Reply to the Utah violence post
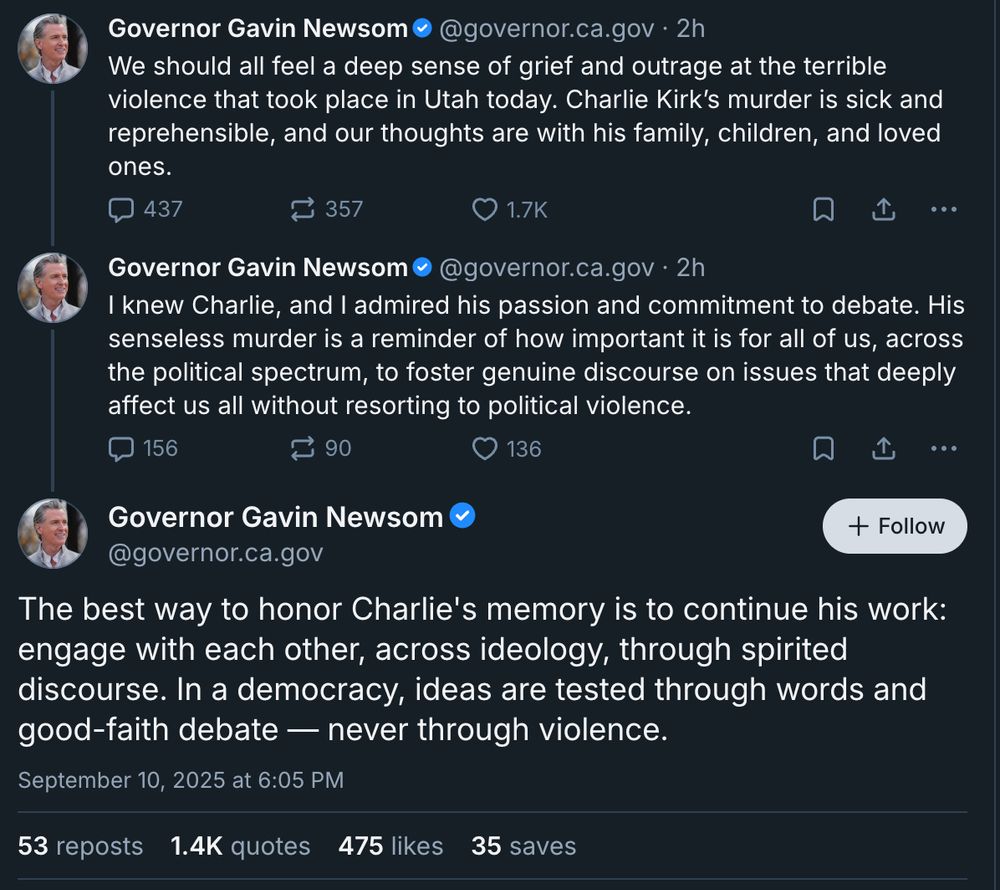 pos(121,209)
